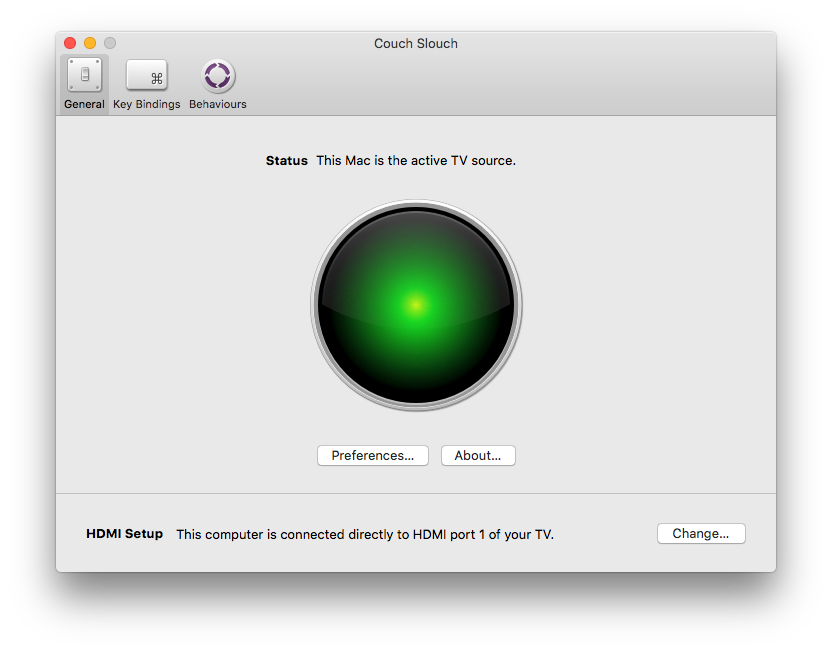Image resolution: width=832 pixels, height=652 pixels.
Task: Switch to the General tab label
Action: 84,104
